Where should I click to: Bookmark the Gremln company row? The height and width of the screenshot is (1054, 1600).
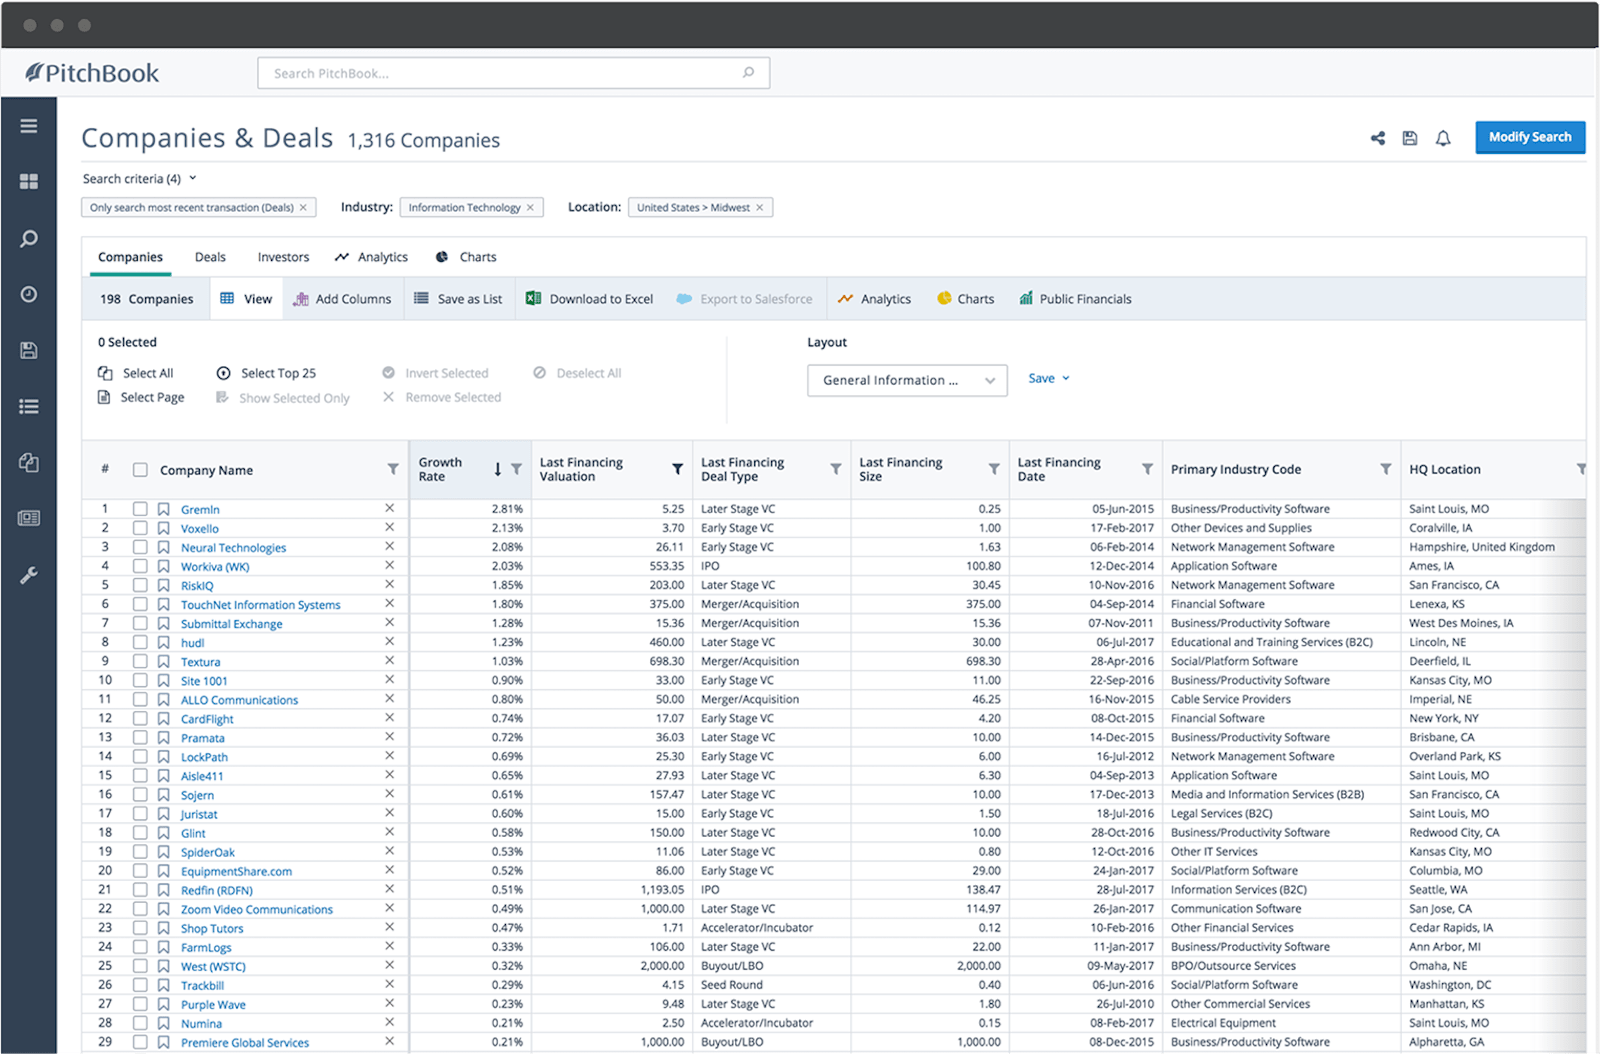[x=163, y=509]
